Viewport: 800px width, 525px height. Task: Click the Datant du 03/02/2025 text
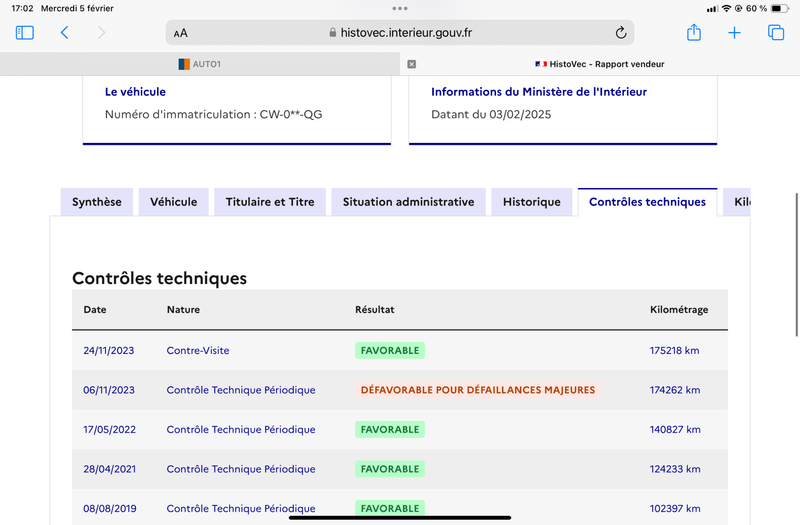(491, 114)
